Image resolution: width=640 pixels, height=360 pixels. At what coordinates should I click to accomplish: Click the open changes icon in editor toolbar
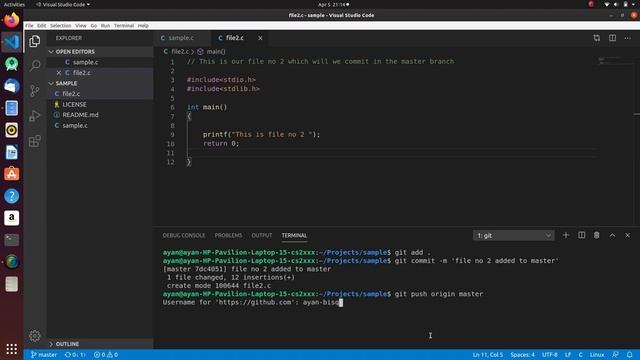[597, 38]
